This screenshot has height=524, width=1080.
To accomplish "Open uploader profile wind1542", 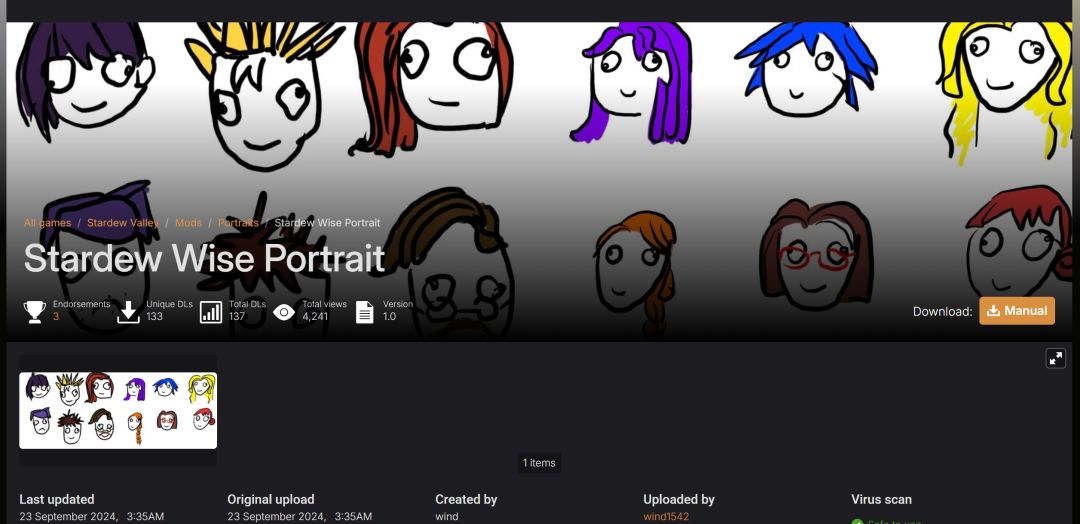I will tap(666, 516).
